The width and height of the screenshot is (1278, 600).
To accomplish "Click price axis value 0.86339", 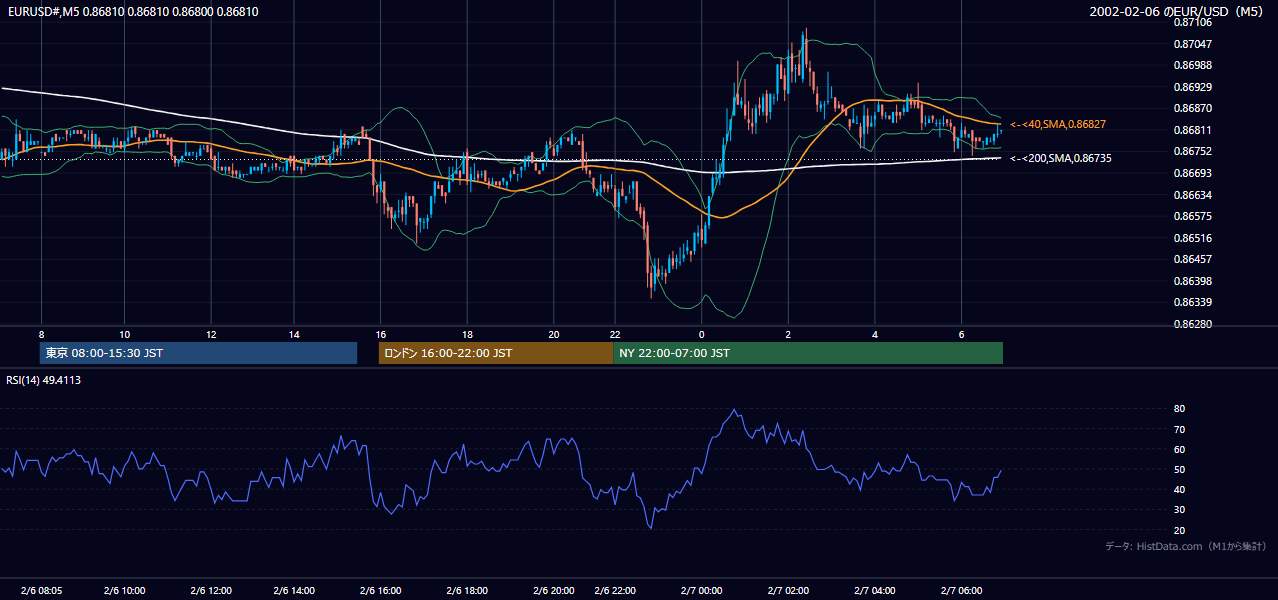I will pyautogui.click(x=1193, y=302).
